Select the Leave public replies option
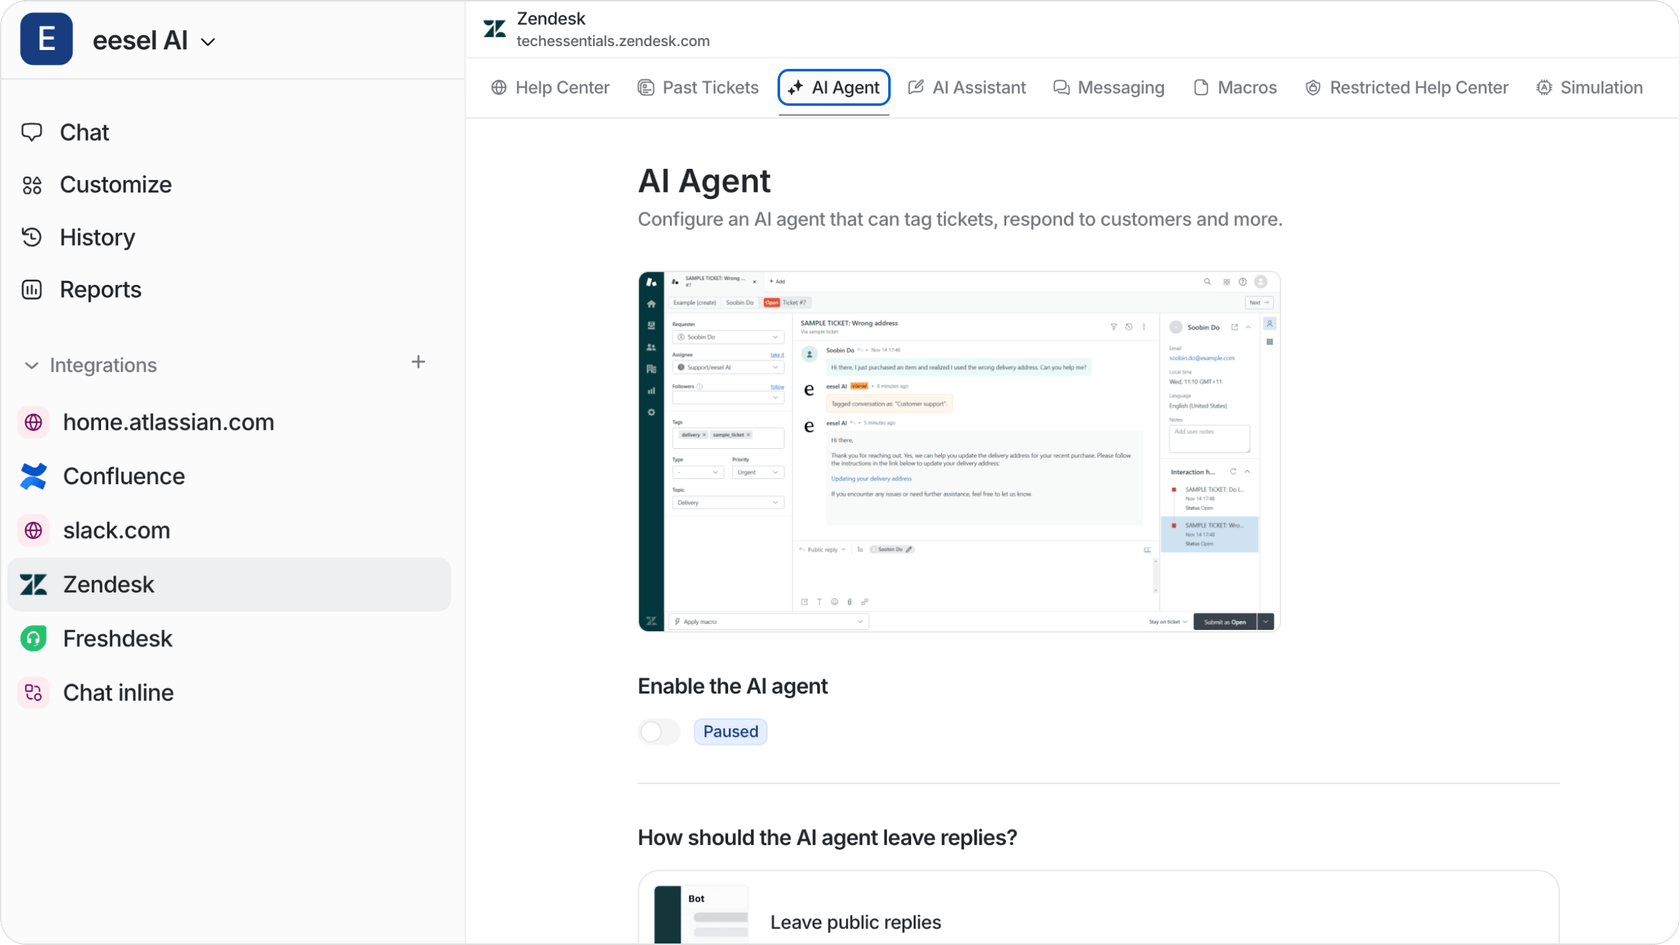Screen dimensions: 1680x945 point(855,922)
